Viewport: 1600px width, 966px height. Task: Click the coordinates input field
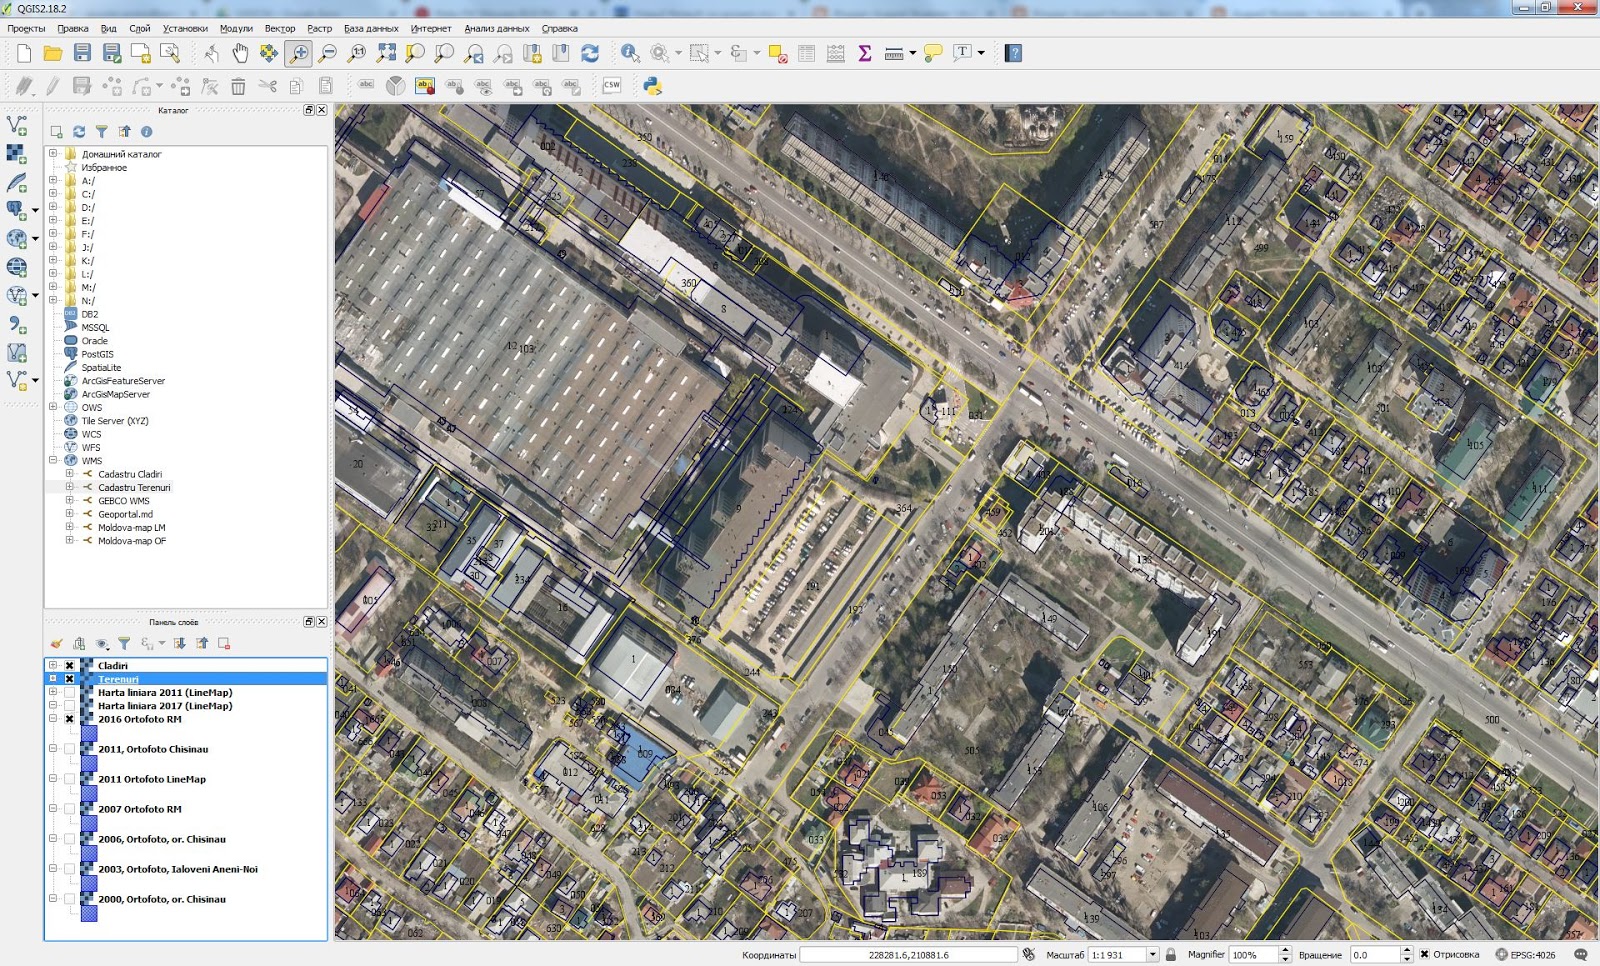908,954
